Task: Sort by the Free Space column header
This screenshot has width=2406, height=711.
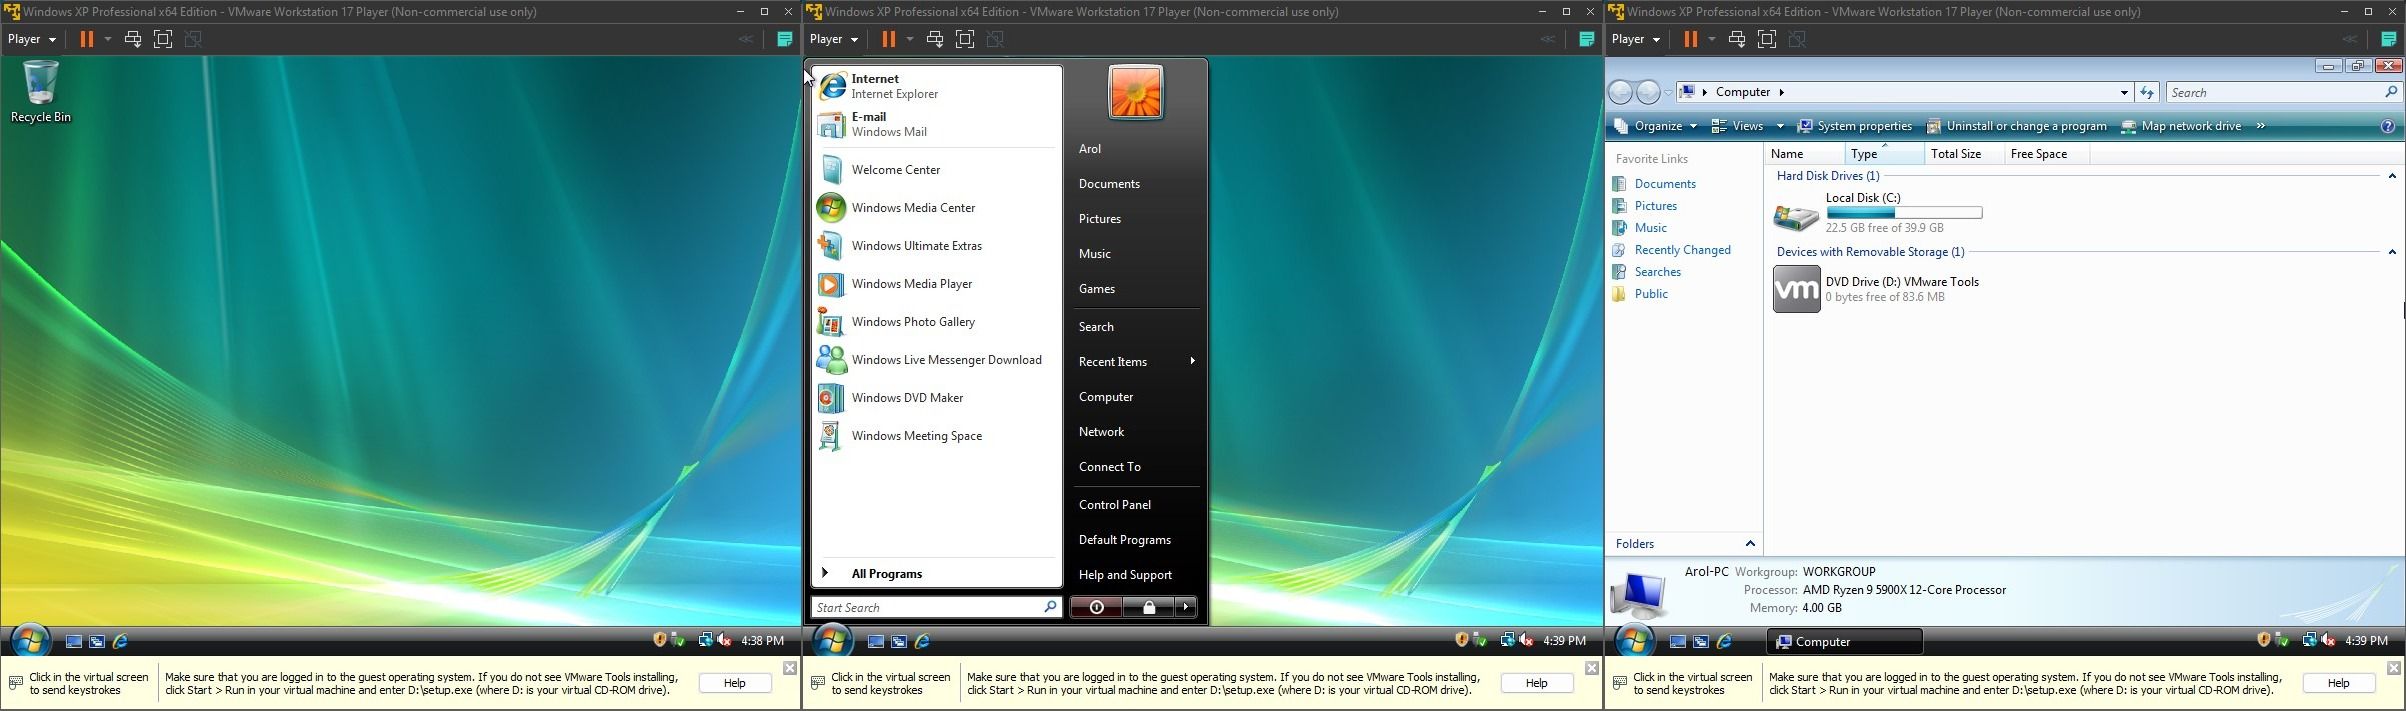Action: coord(2046,154)
